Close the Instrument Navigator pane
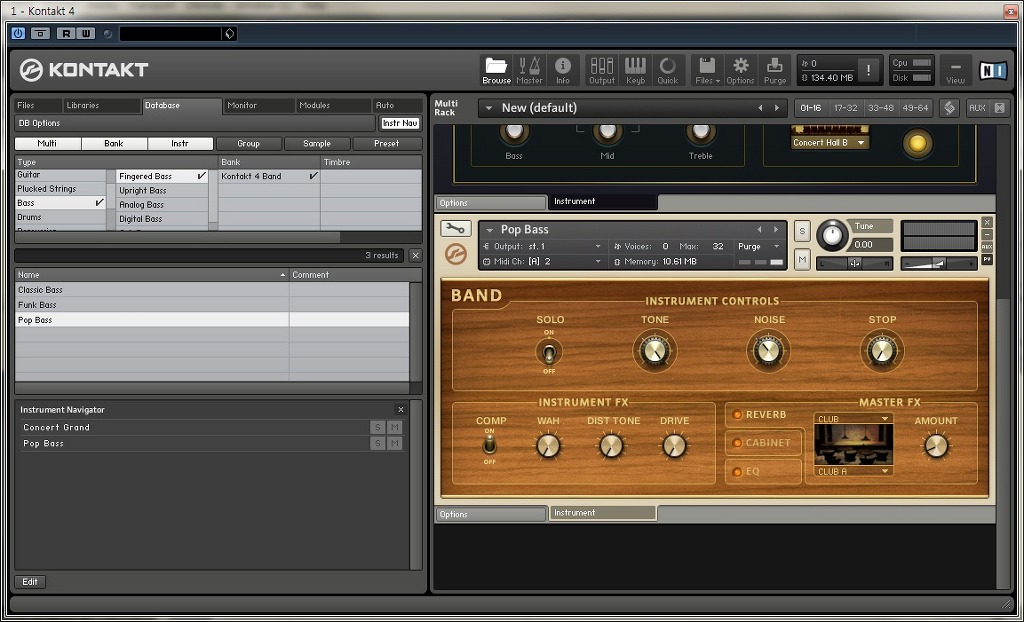This screenshot has width=1024, height=622. click(401, 410)
